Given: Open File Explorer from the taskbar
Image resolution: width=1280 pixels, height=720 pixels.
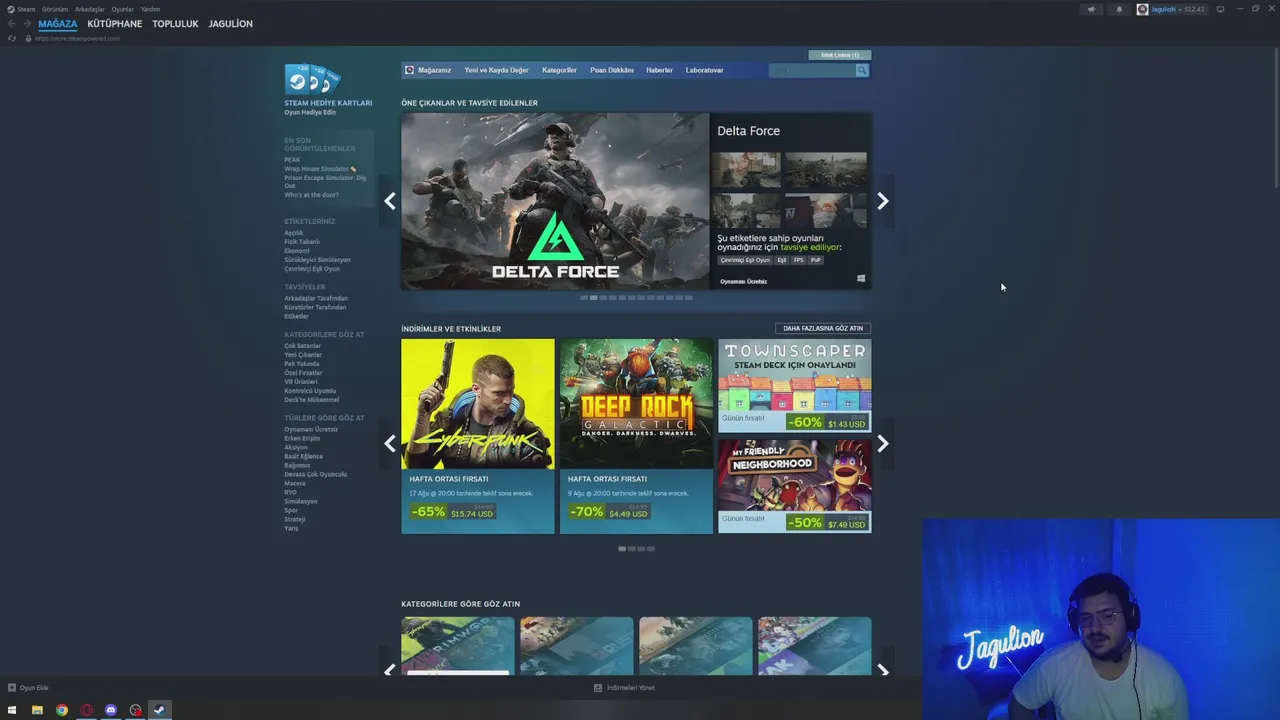Looking at the screenshot, I should 37,710.
